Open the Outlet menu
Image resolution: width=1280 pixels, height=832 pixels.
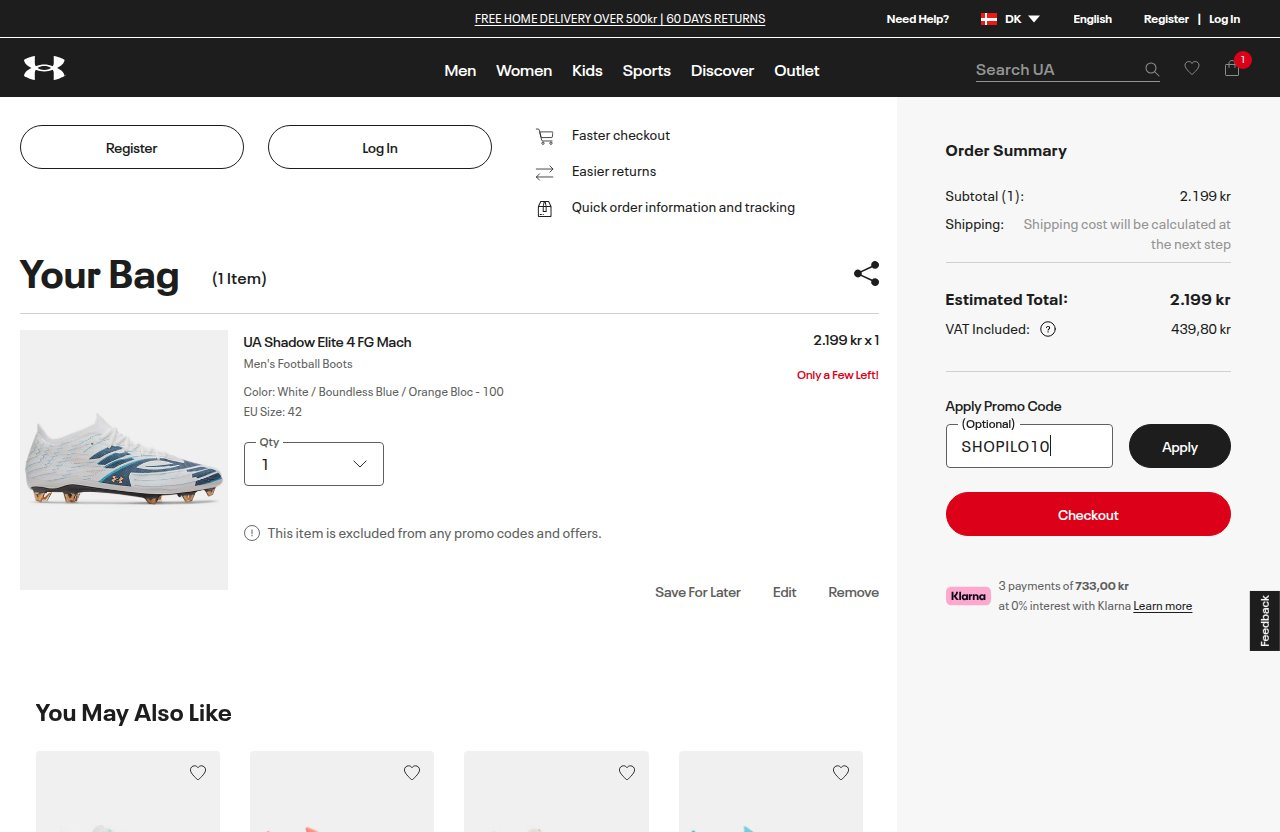(x=797, y=70)
